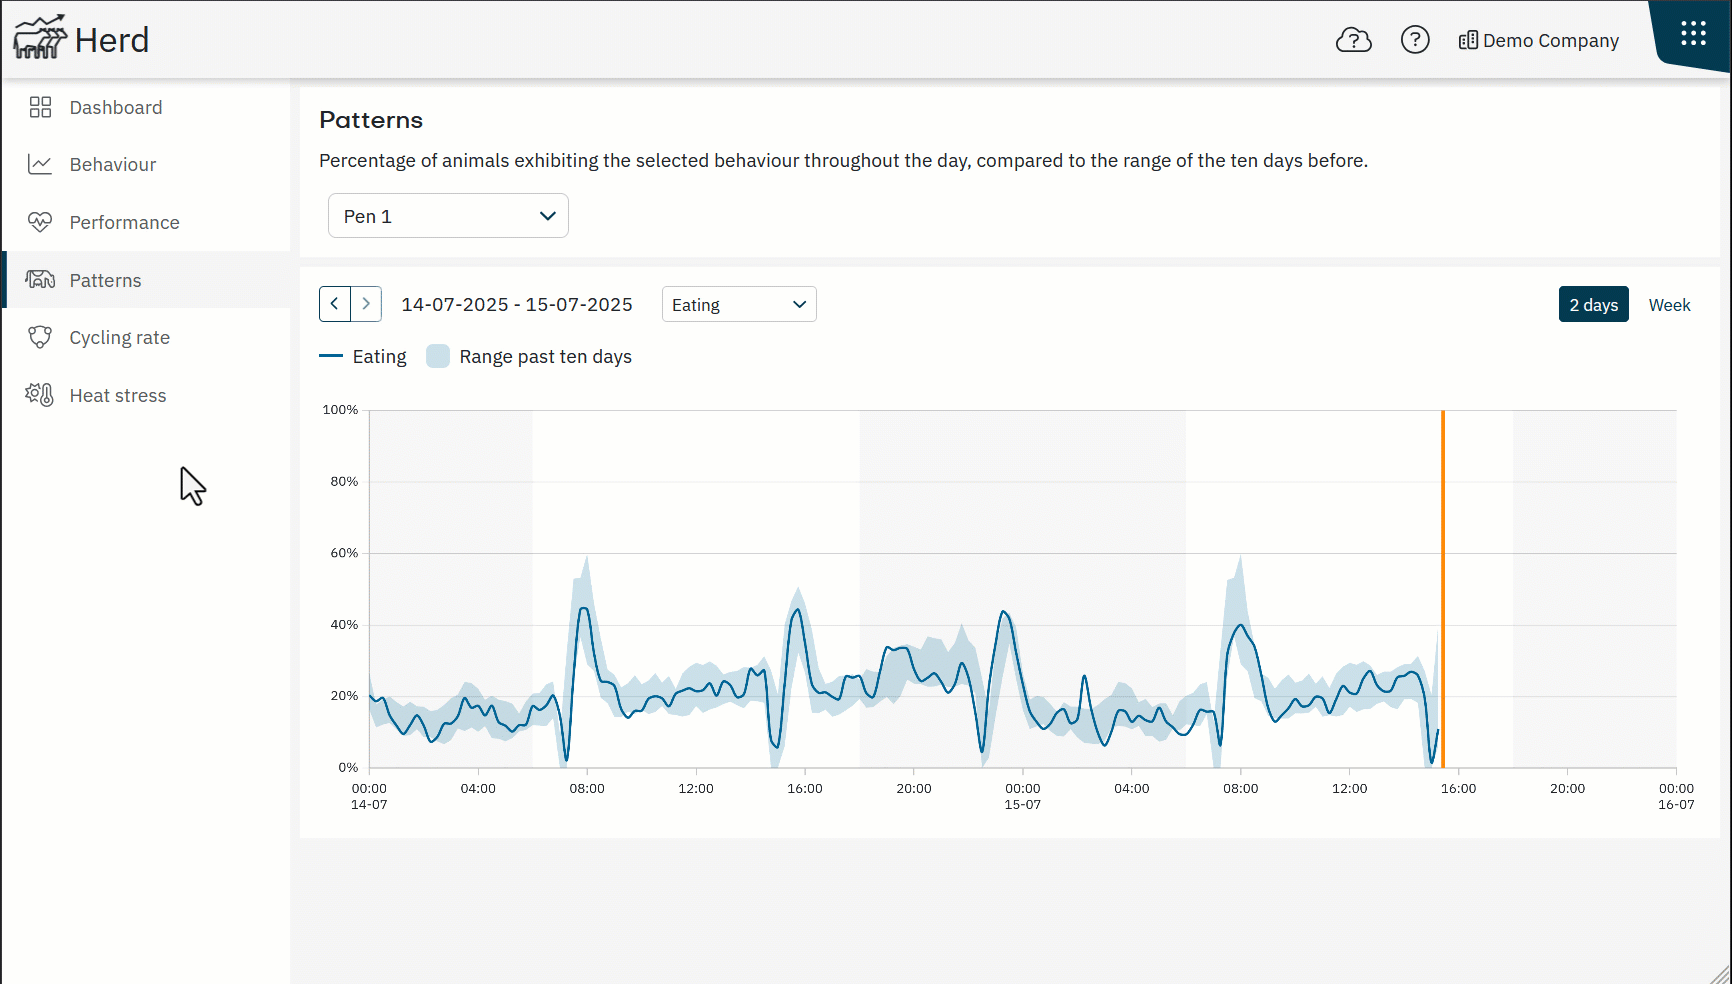Click the resize grip at window corner
Screen dimensions: 1732x984
click(1720, 974)
